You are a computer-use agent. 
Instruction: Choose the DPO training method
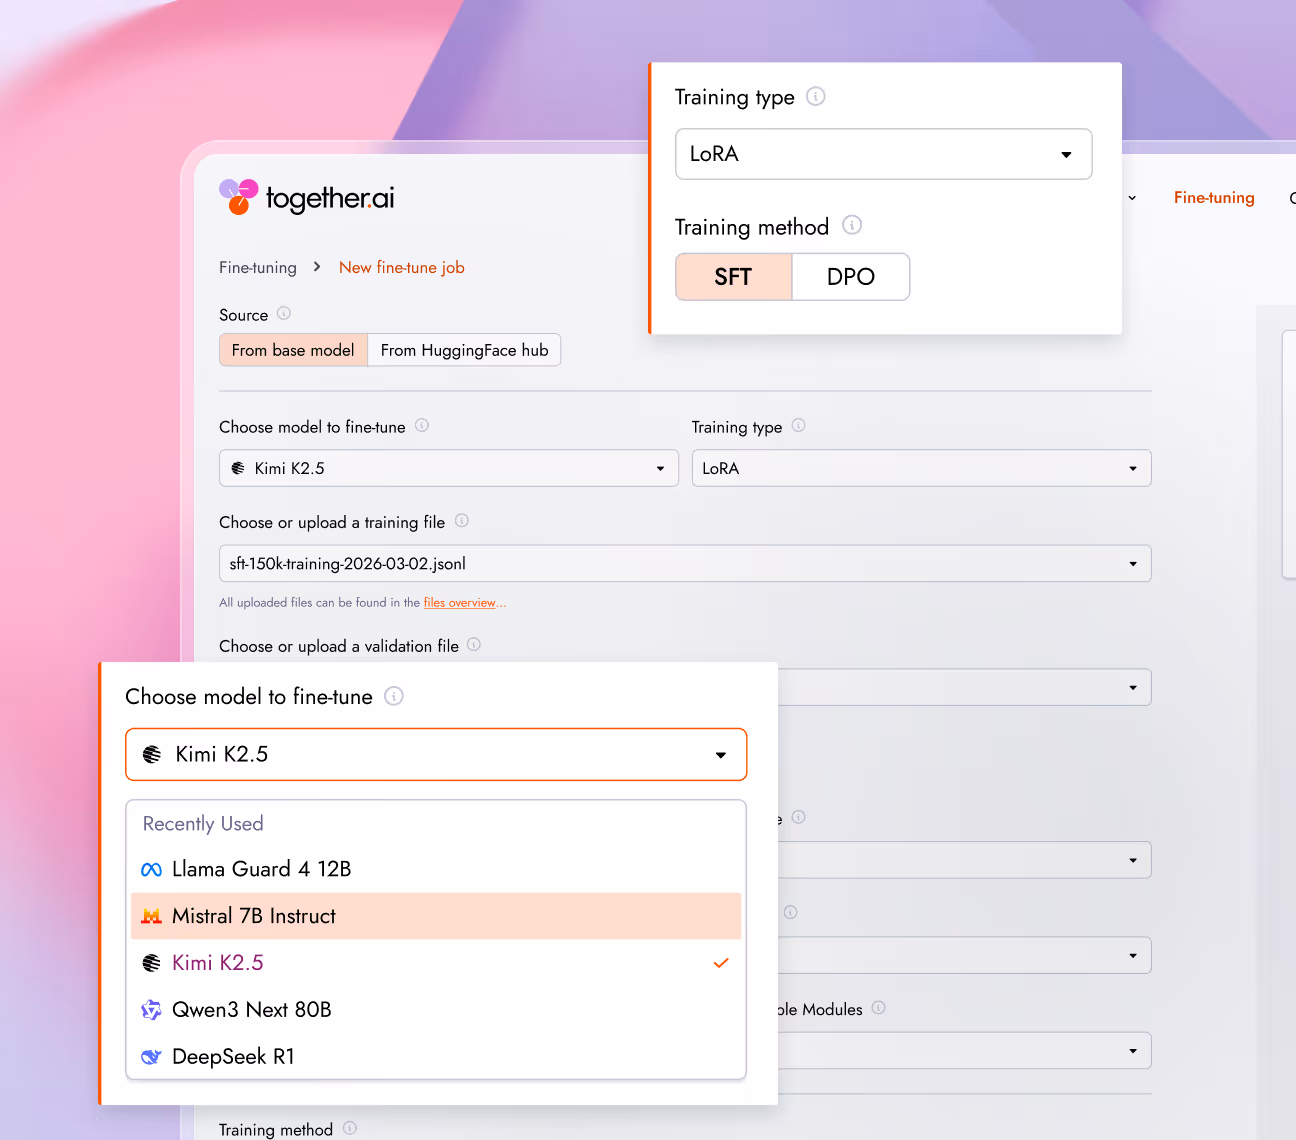pos(851,277)
